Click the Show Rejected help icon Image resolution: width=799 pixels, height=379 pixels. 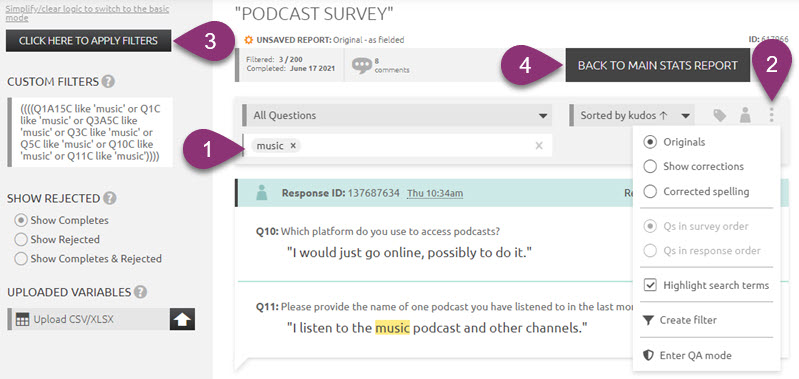(110, 198)
